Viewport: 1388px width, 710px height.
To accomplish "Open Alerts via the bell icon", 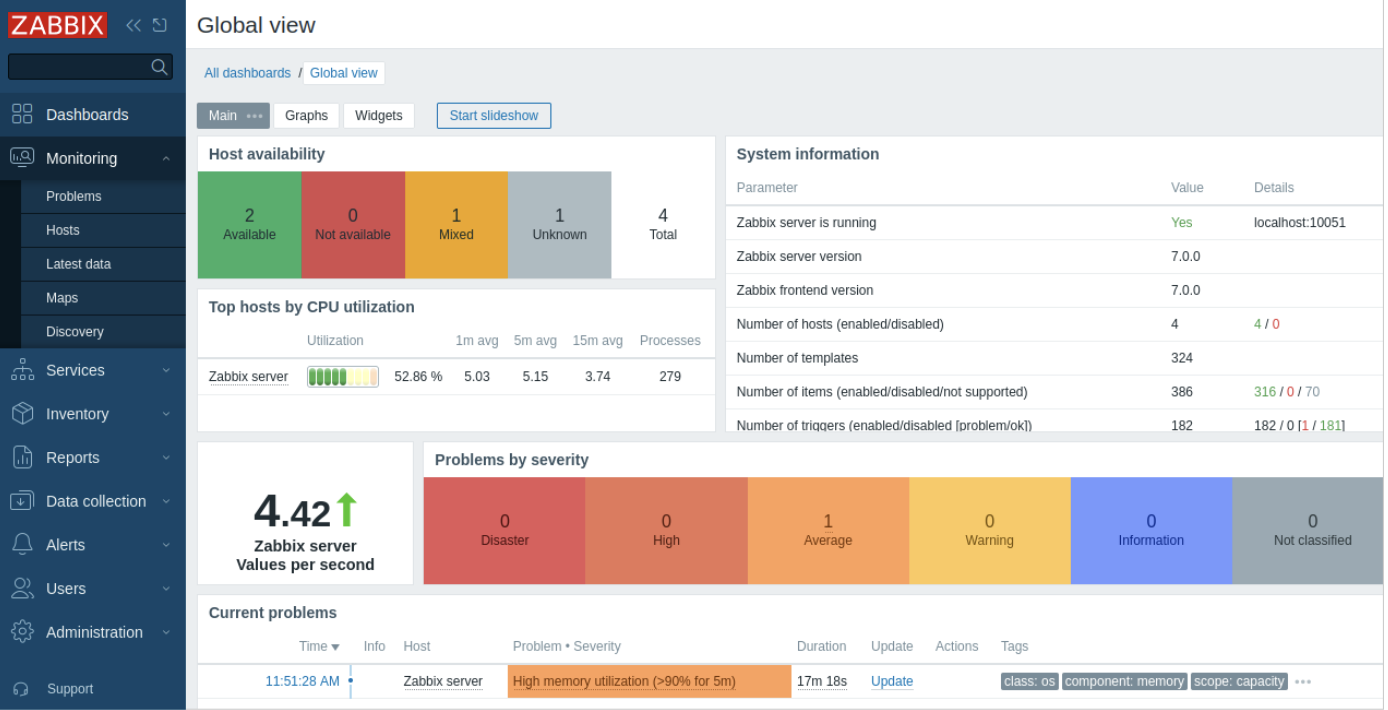I will (22, 544).
